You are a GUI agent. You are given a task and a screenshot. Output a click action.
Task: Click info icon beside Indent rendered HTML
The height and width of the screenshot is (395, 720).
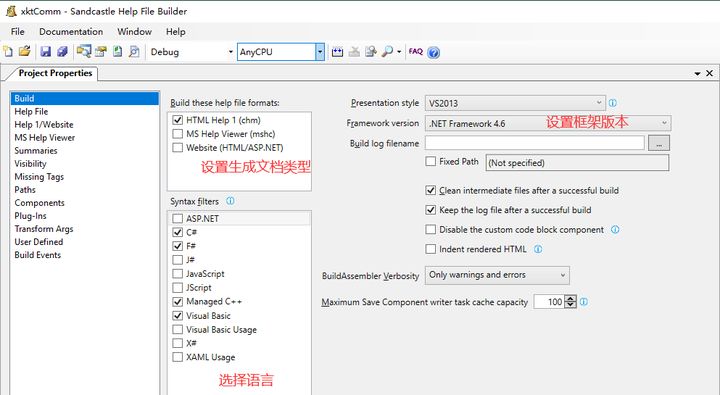point(538,249)
